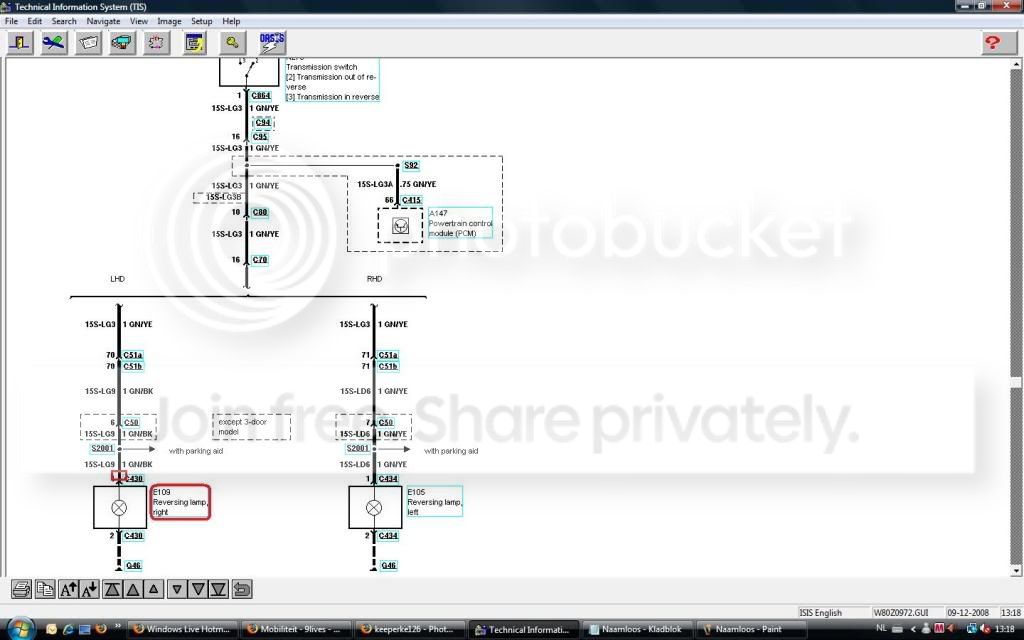Follow the C80 connector link
Viewport: 1024px width, 640px height.
(x=260, y=212)
